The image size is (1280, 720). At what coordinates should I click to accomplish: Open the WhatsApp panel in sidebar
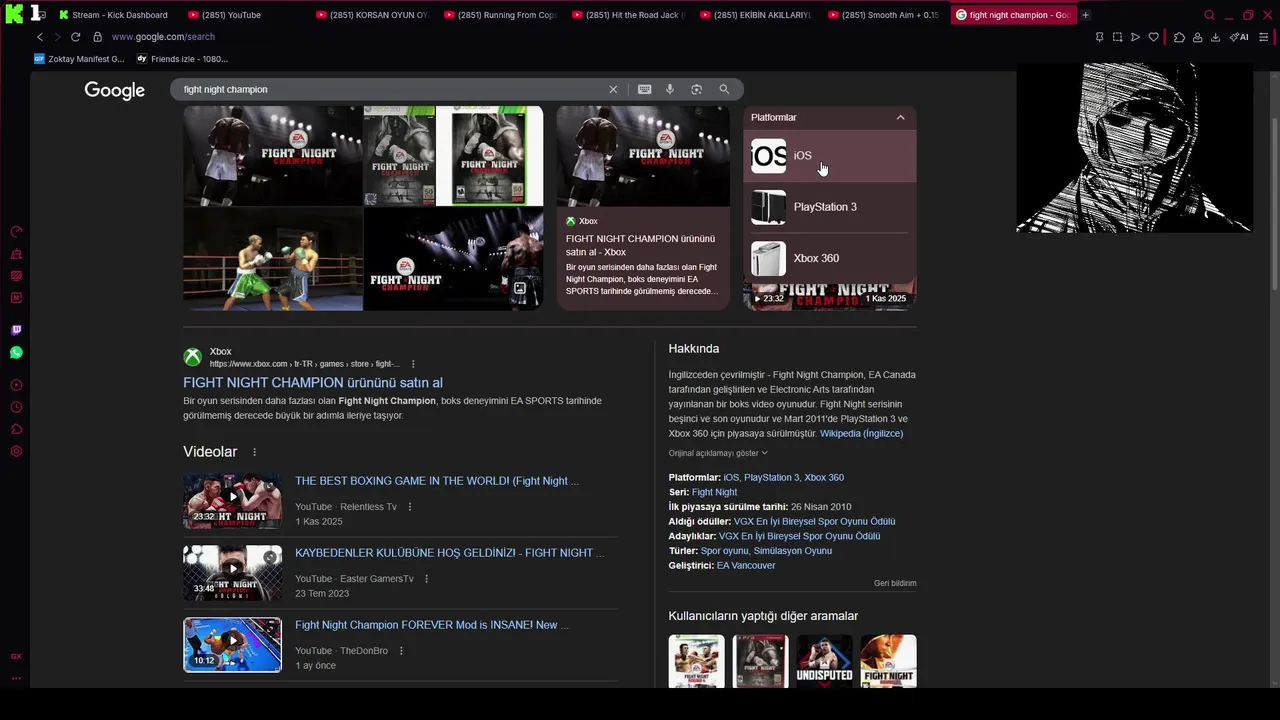16,353
